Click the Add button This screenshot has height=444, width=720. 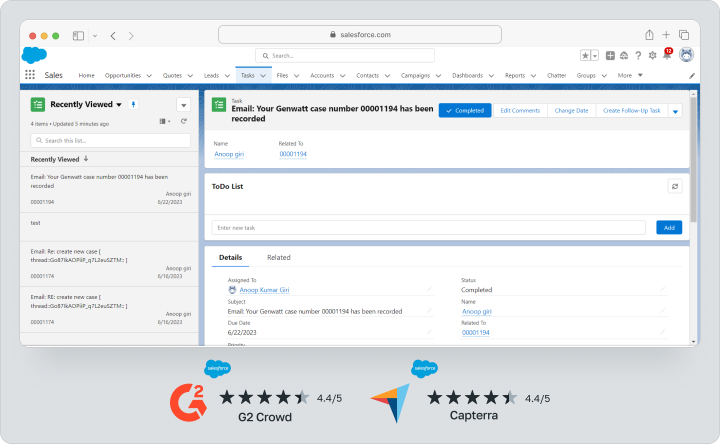669,228
